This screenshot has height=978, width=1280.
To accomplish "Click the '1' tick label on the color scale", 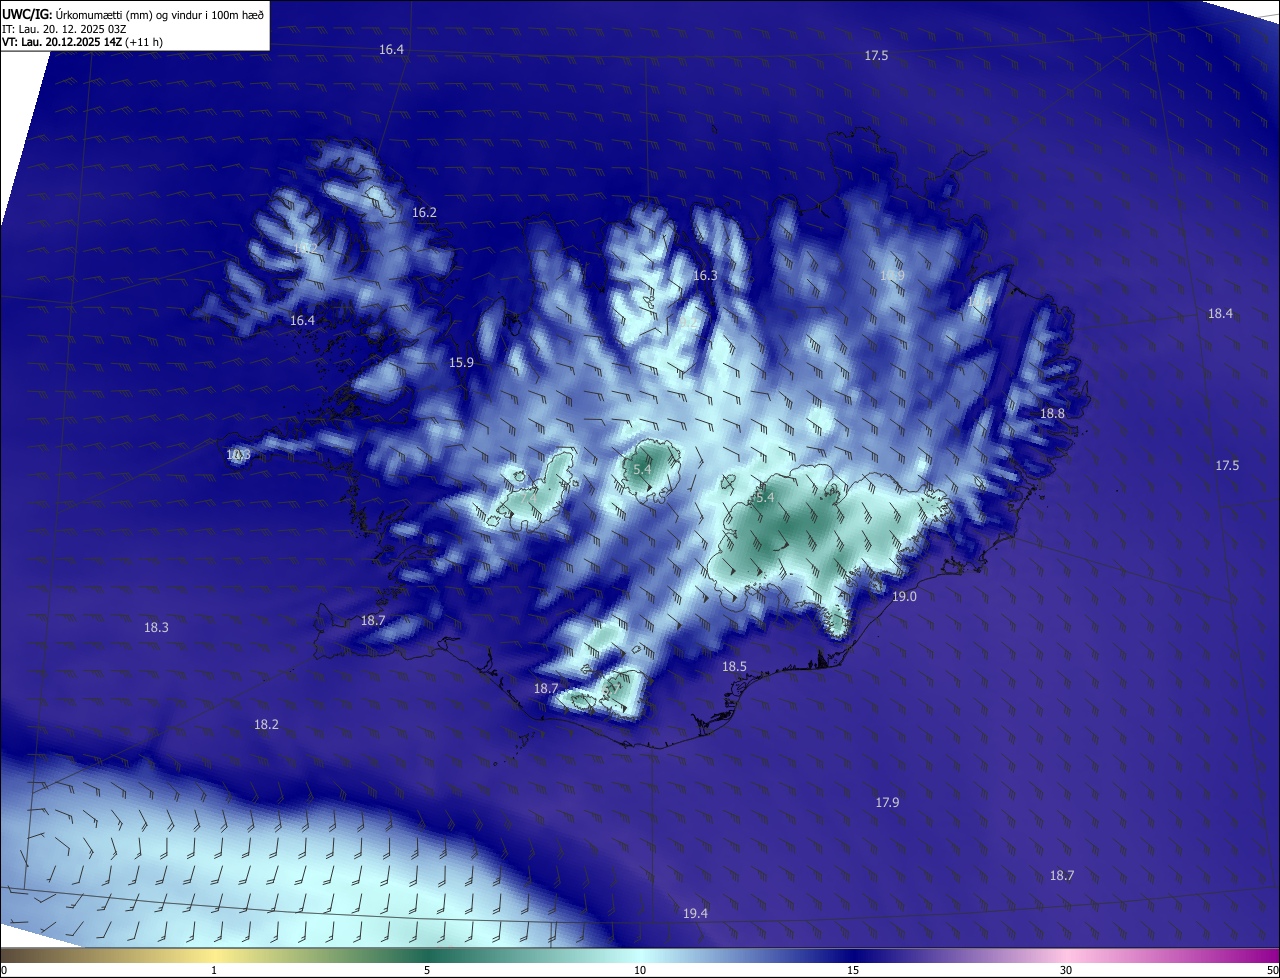I will 214,970.
